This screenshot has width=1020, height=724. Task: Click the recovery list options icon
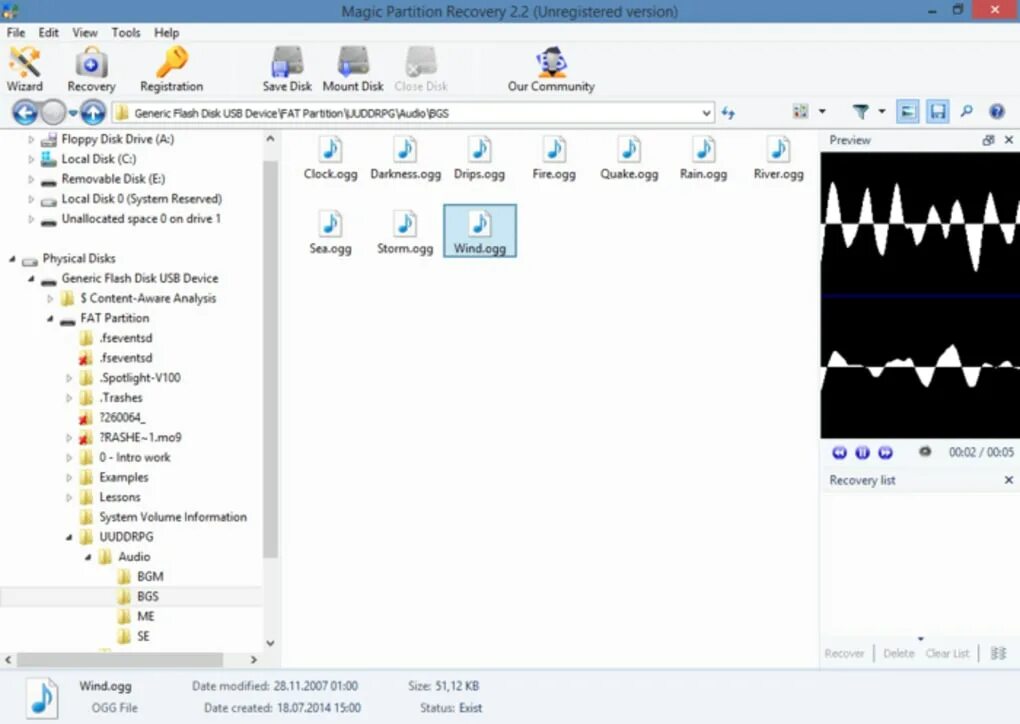pyautogui.click(x=999, y=653)
